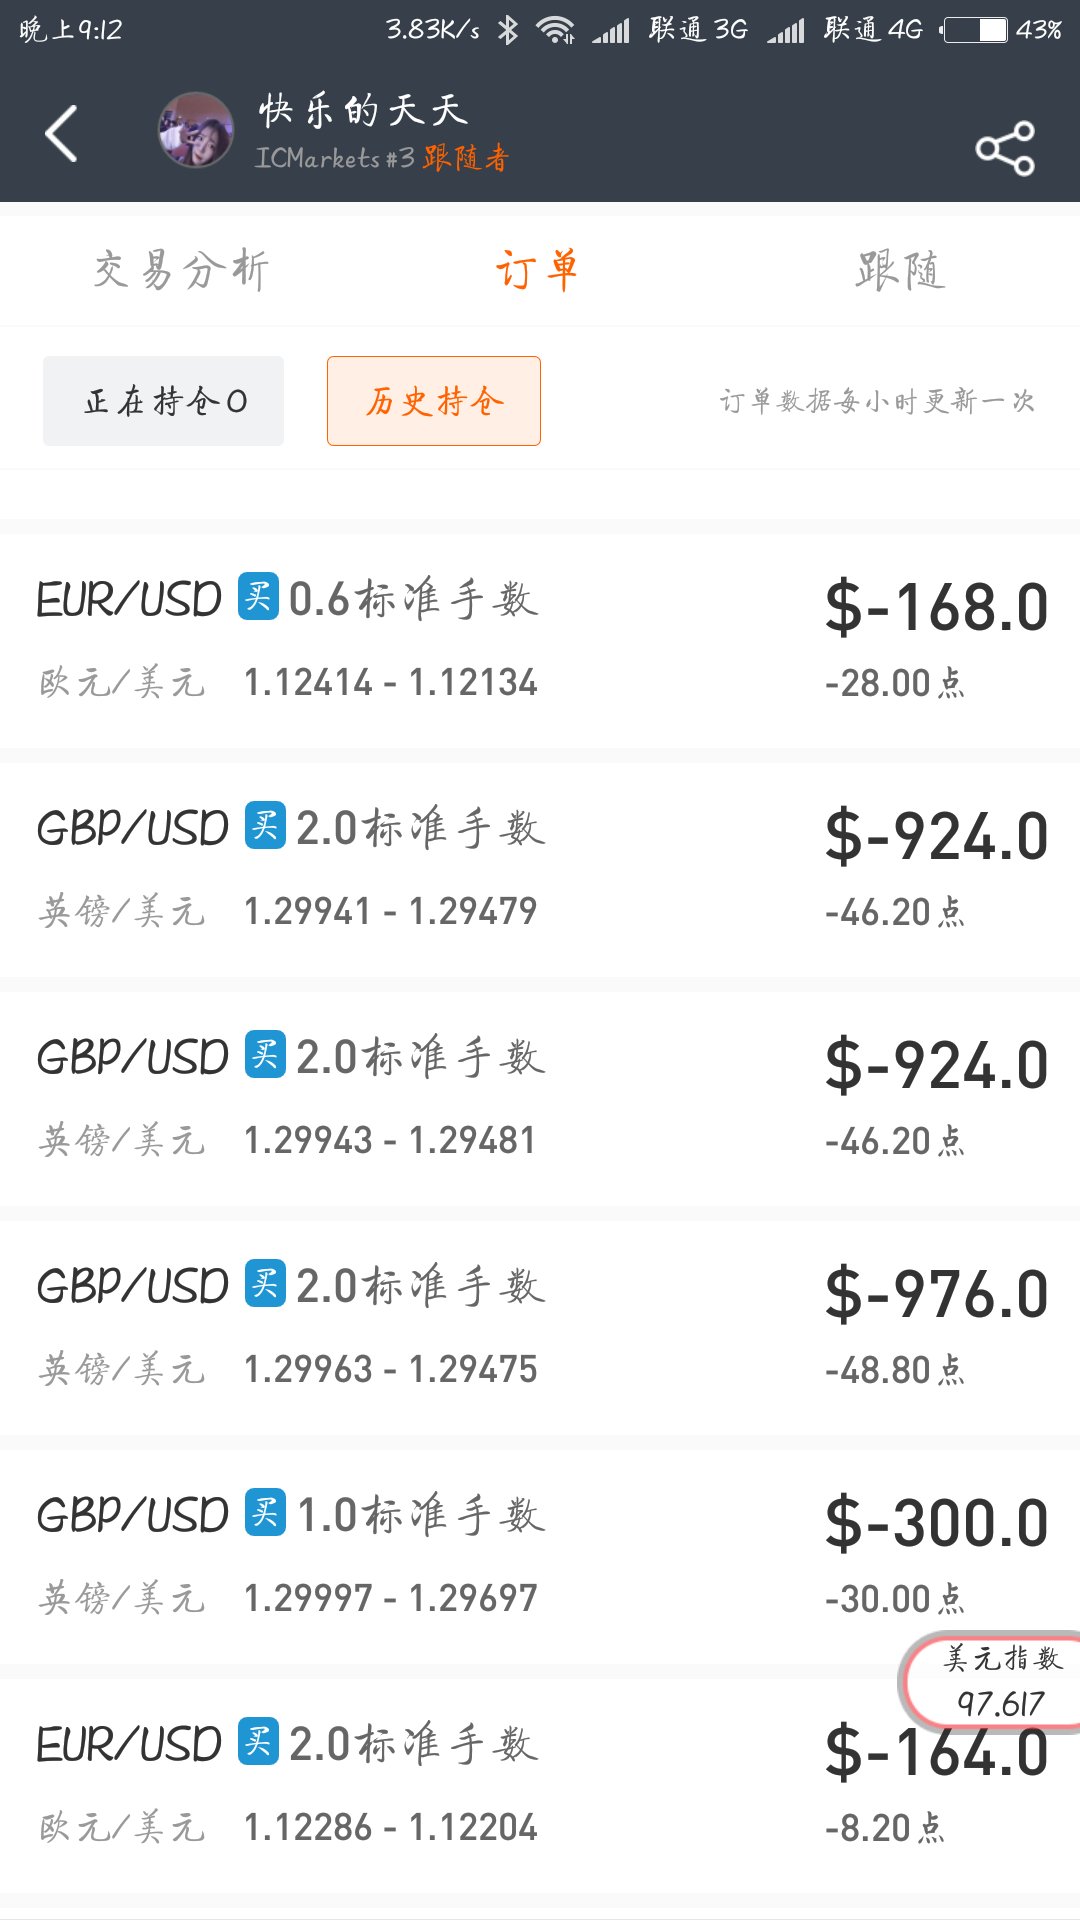The height and width of the screenshot is (1920, 1080).
Task: Tap 快乐的天天 username in header
Action: coord(364,110)
